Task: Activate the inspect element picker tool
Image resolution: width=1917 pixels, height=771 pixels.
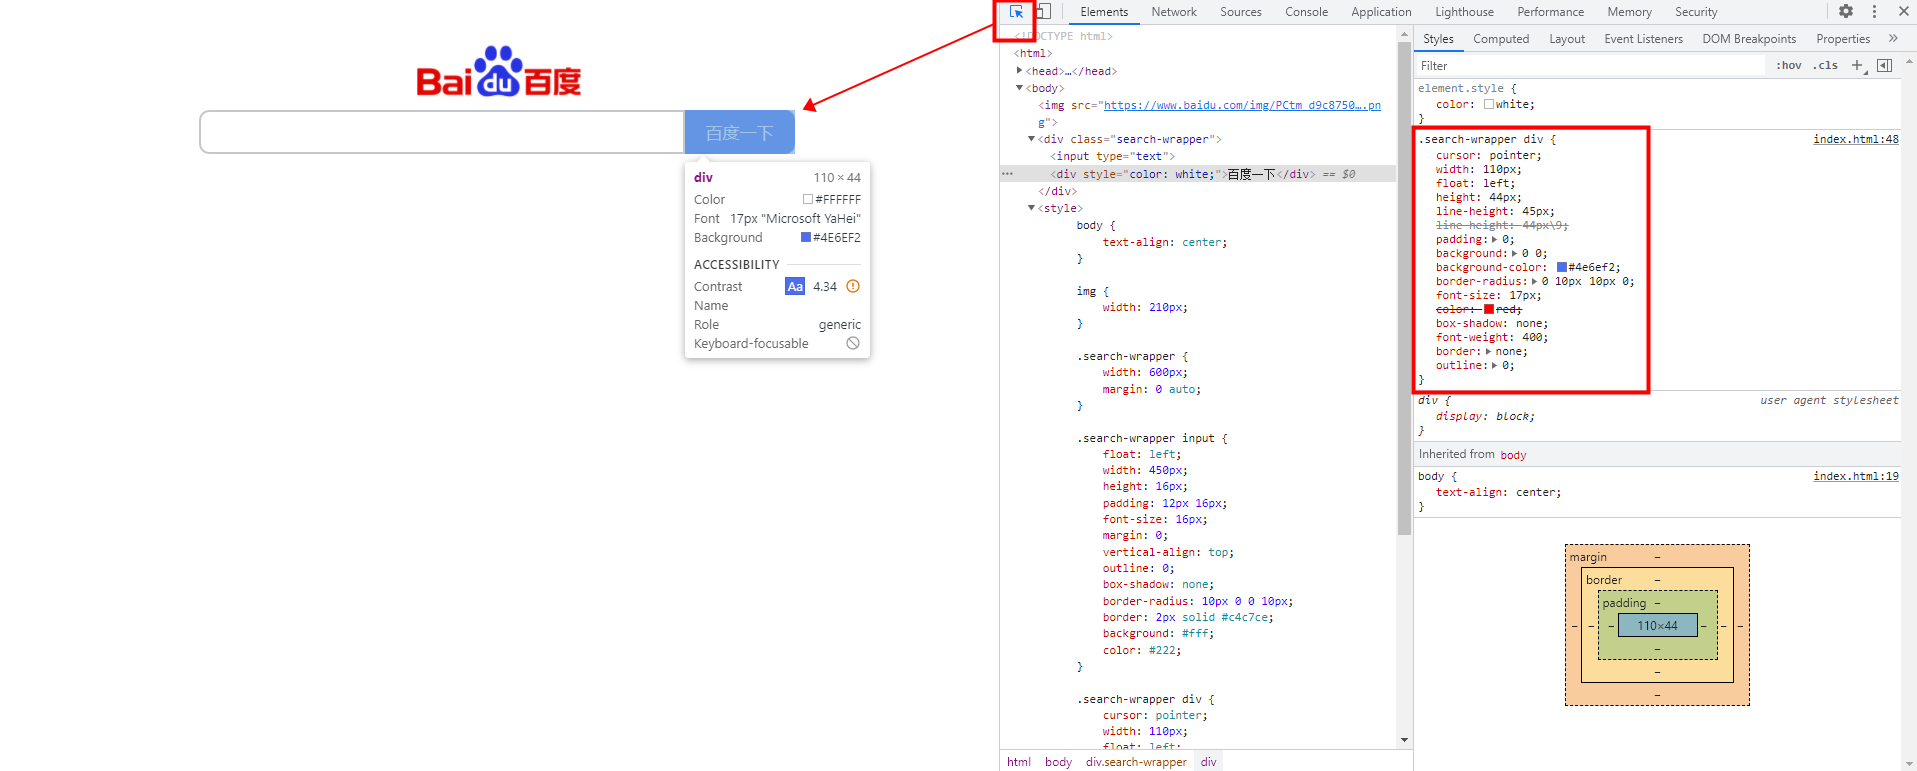Action: click(1016, 12)
